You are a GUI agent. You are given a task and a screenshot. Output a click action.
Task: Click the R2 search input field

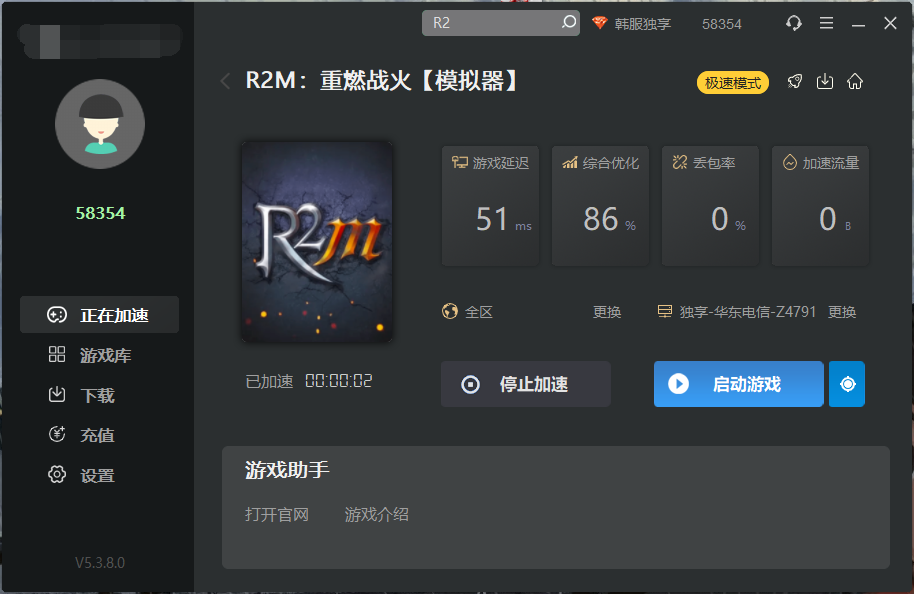click(500, 23)
